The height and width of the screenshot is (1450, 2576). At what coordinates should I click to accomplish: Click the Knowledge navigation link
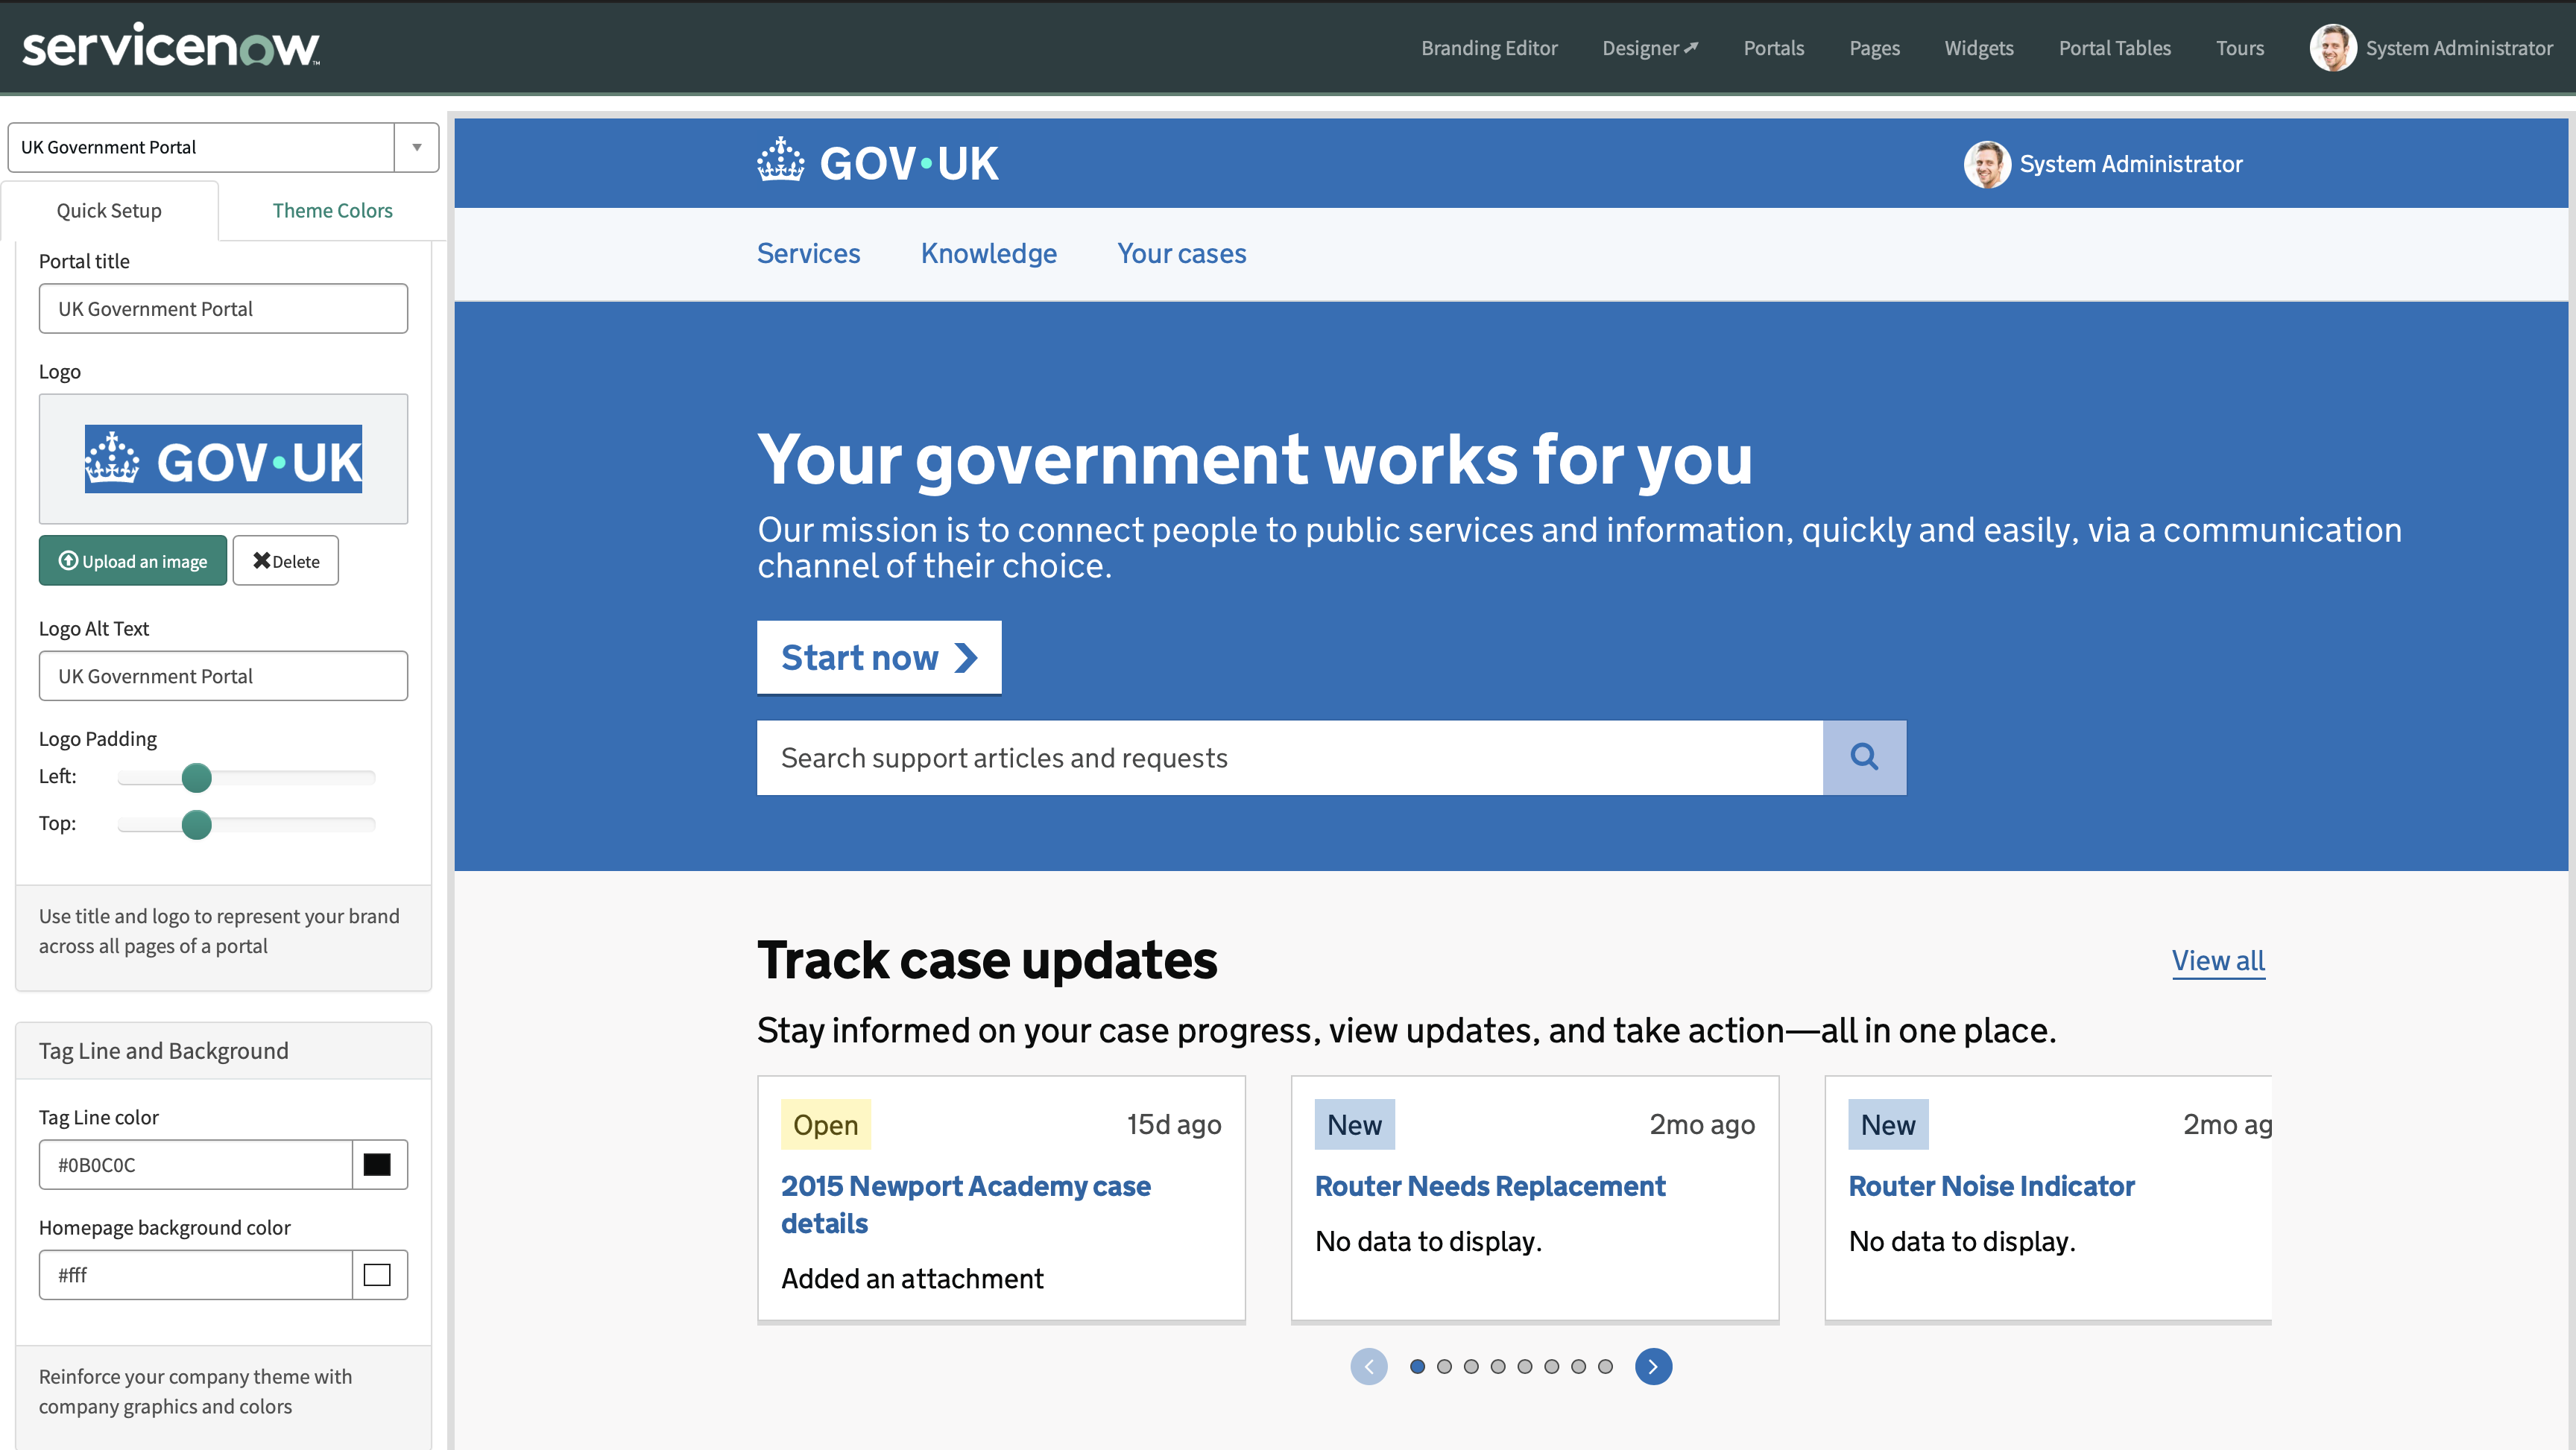[x=989, y=253]
